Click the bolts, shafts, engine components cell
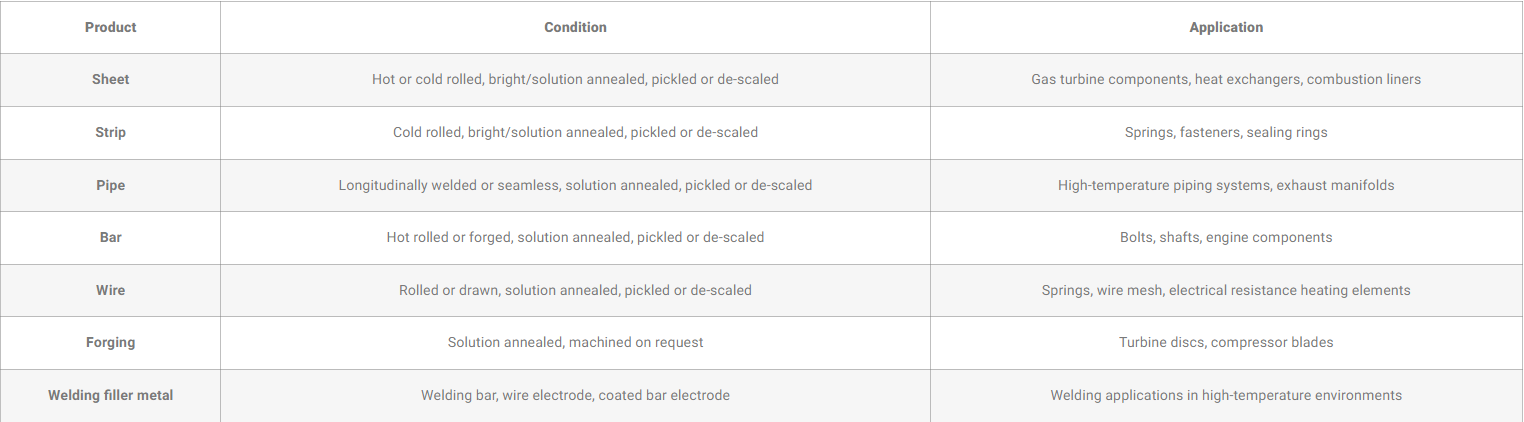This screenshot has height=422, width=1524. 1226,237
